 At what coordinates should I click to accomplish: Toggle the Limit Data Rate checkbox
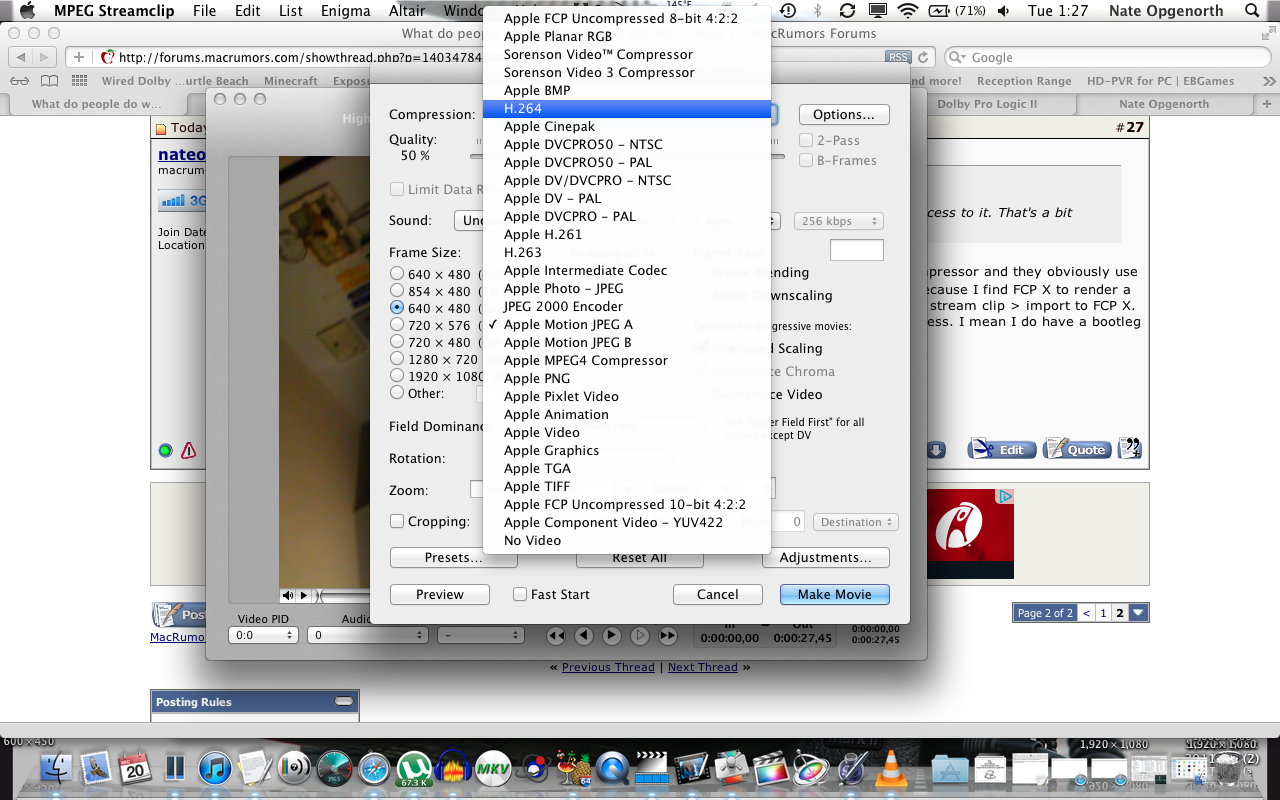coord(397,190)
